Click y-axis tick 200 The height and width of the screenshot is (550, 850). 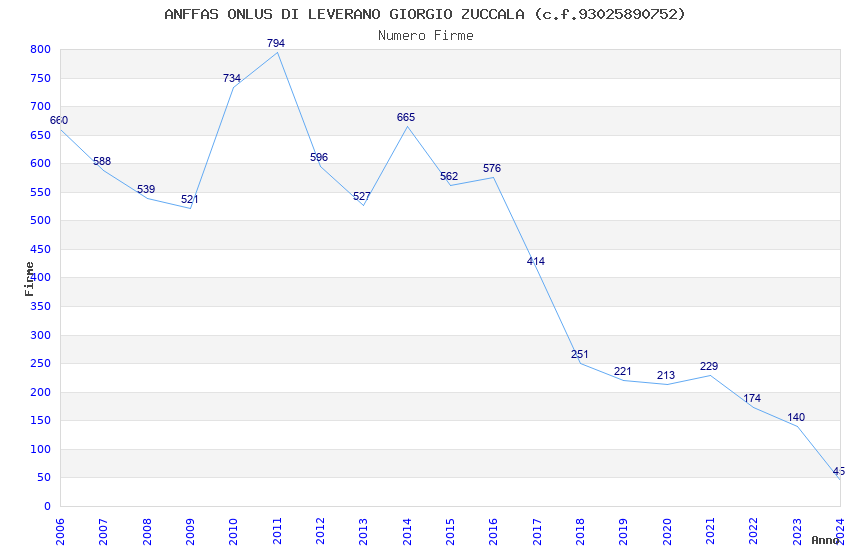point(40,392)
